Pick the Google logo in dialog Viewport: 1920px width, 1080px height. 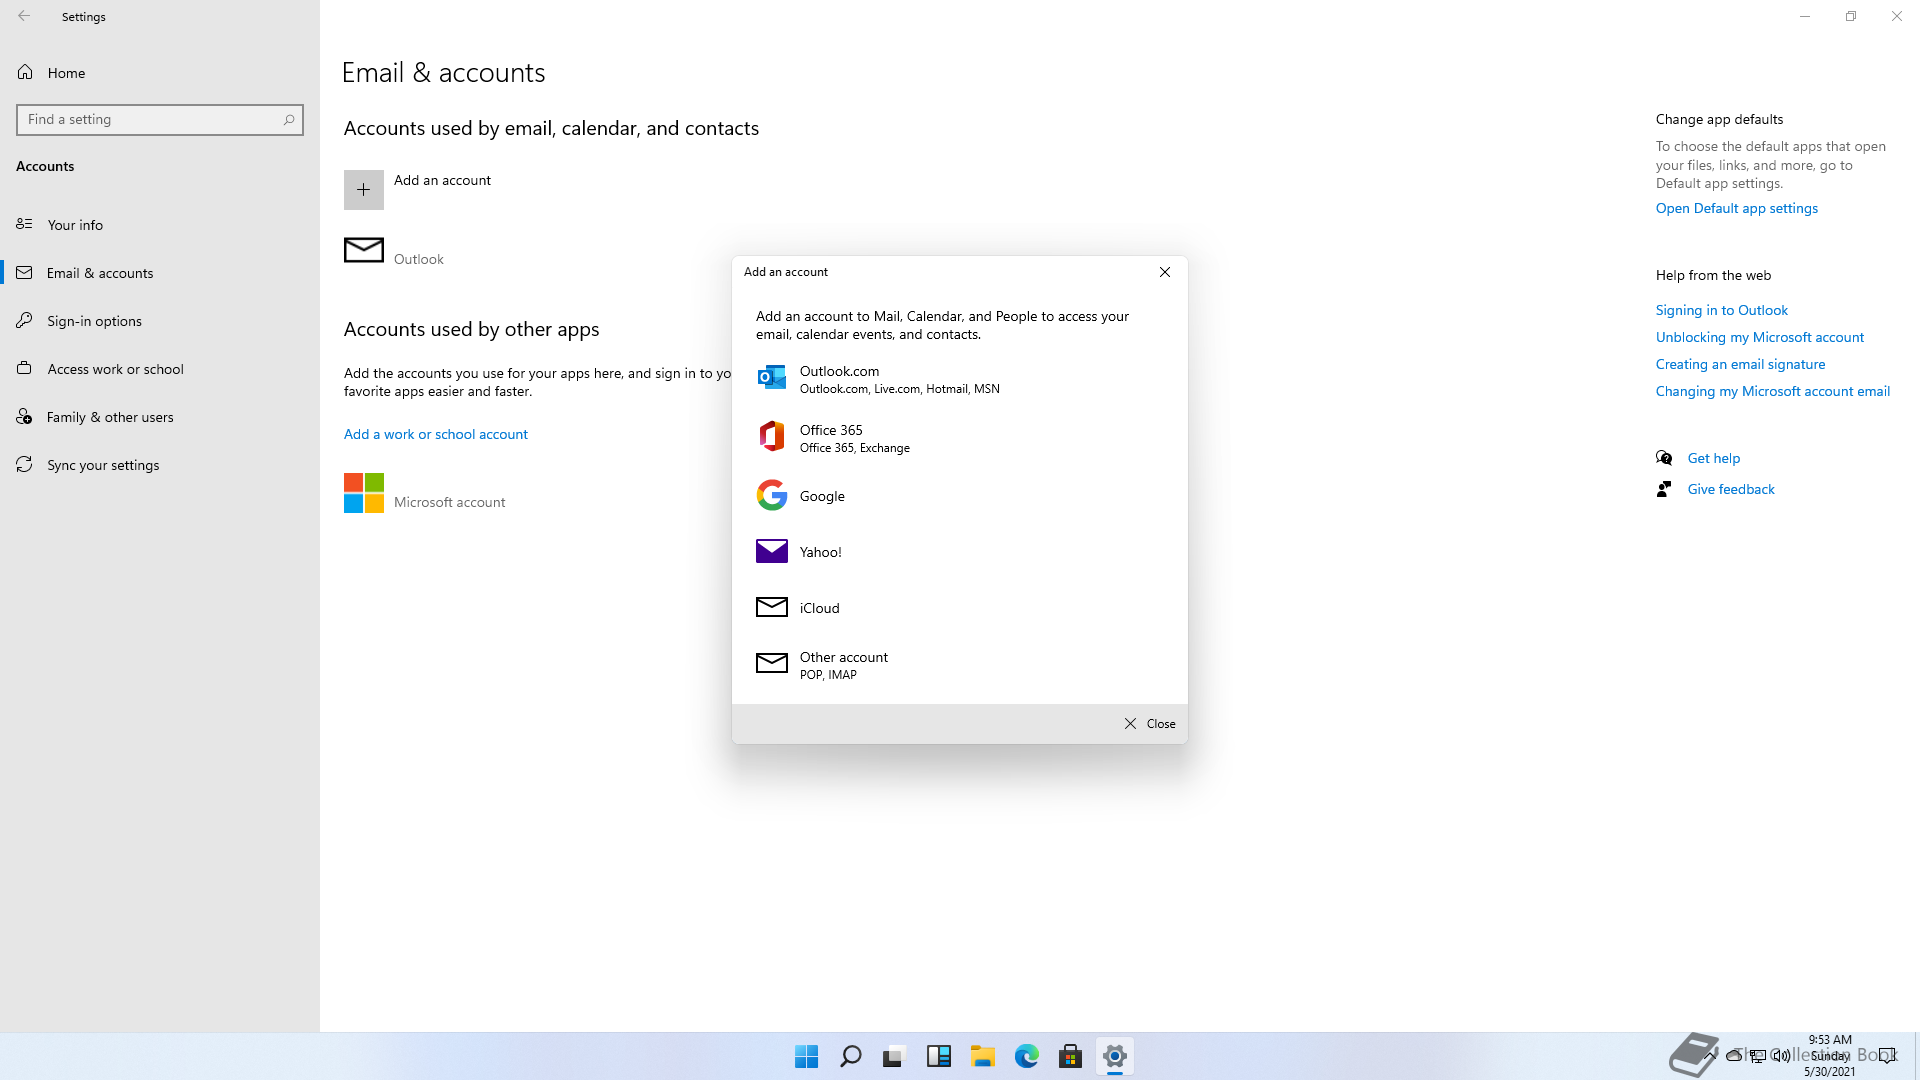click(x=771, y=495)
